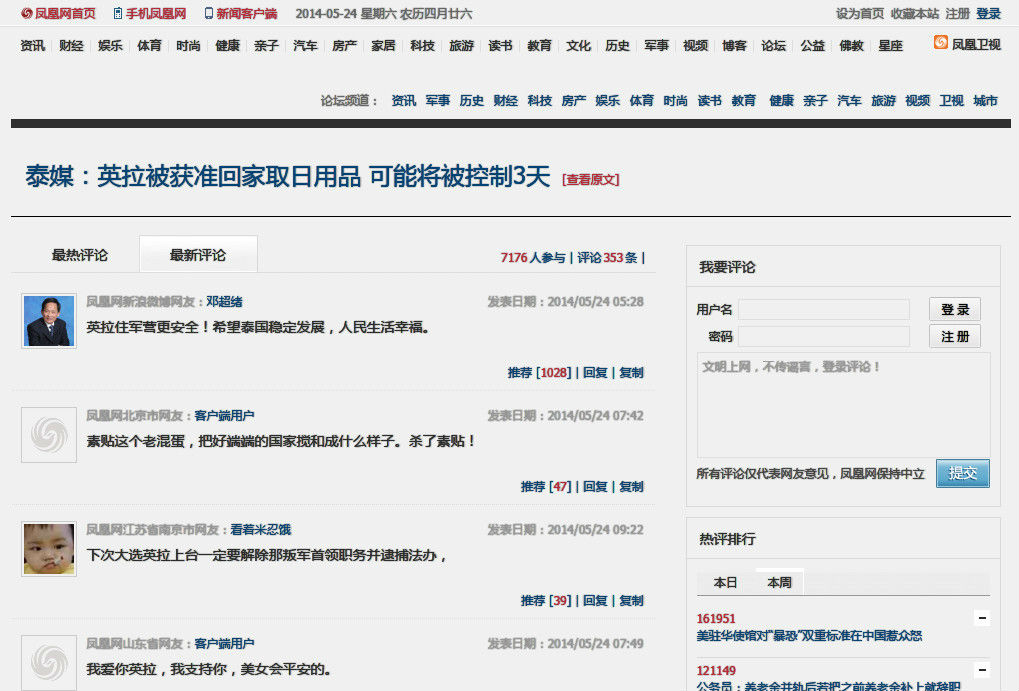The image size is (1019, 691).
Task: Open the 历史 forum channel
Action: 471,101
